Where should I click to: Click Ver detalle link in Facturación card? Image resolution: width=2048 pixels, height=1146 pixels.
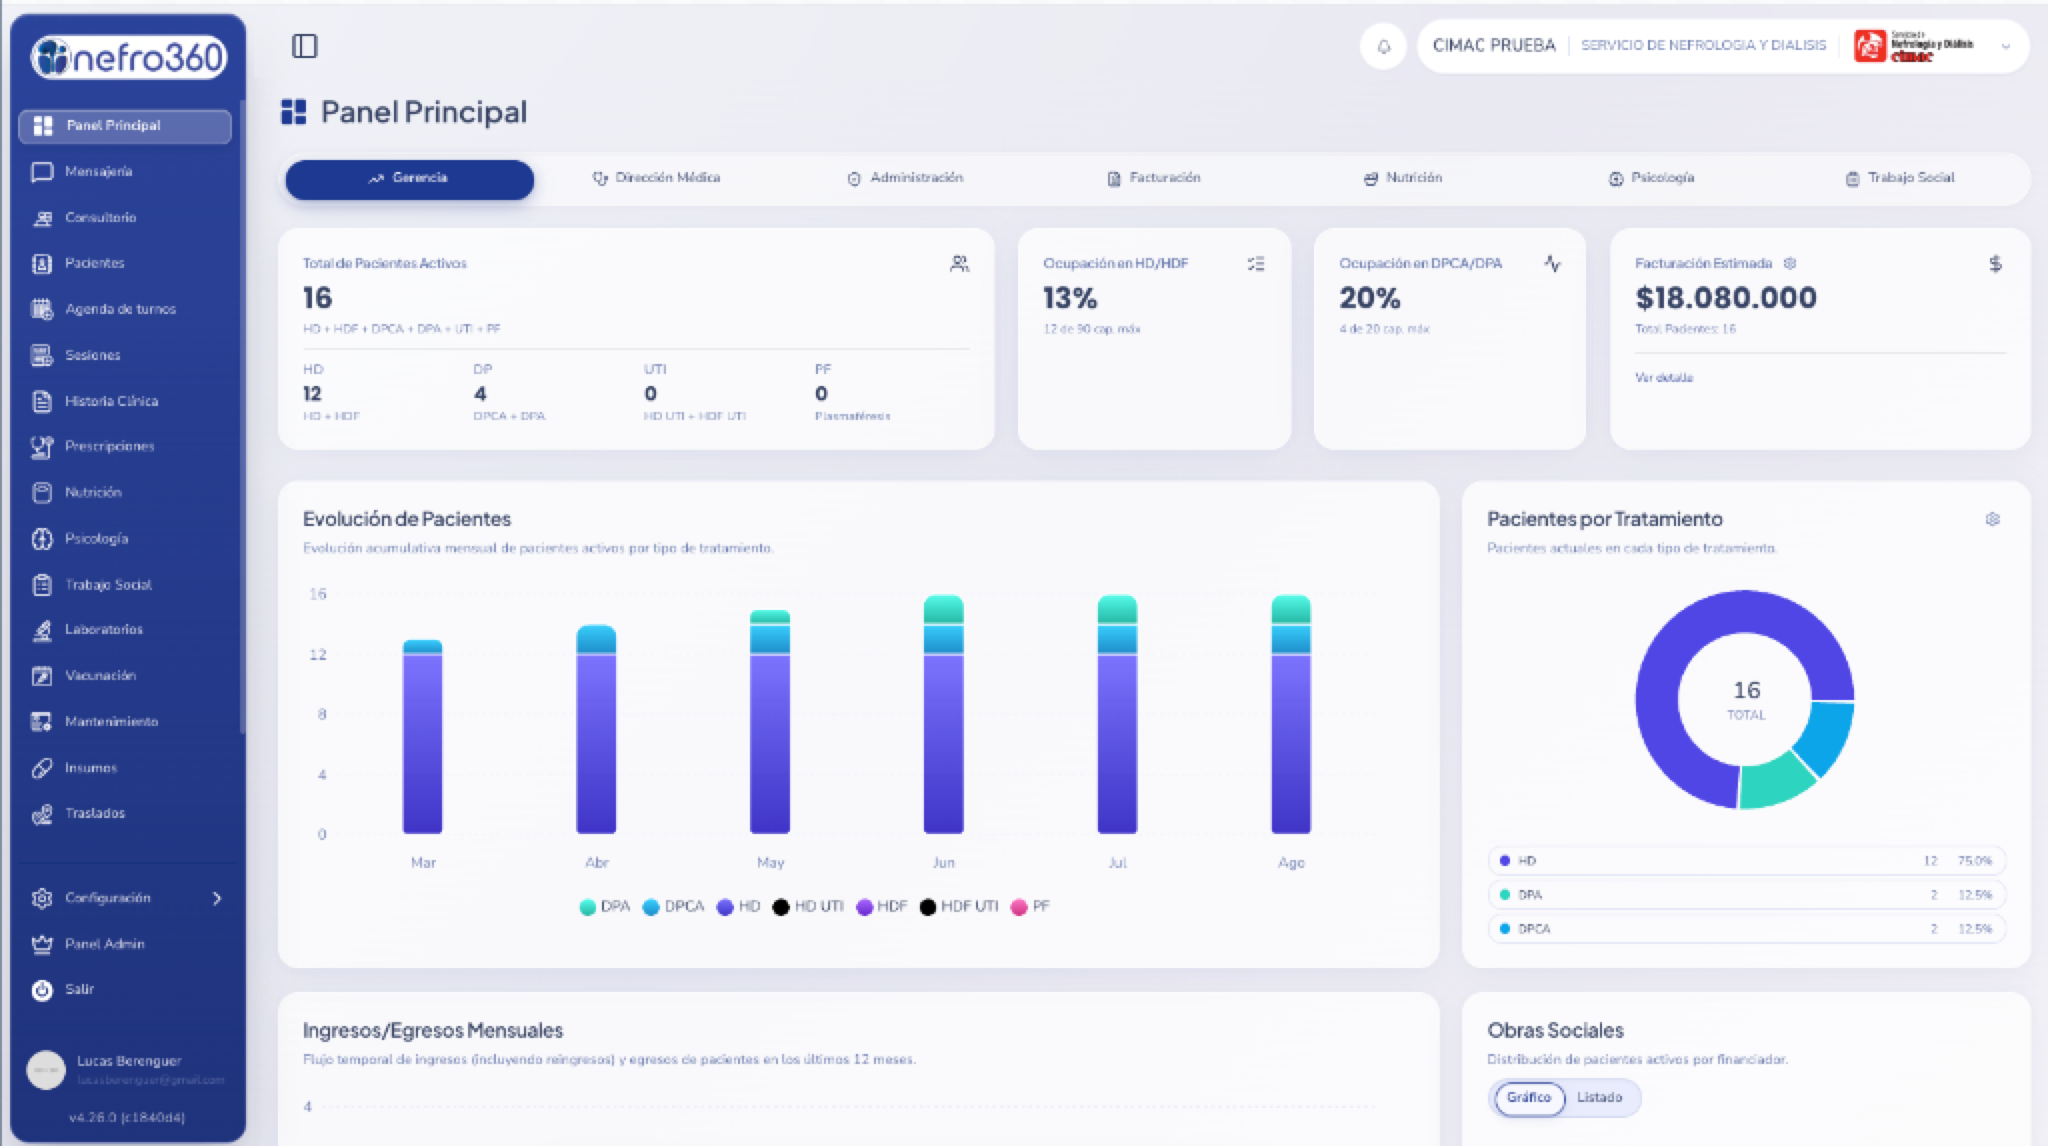tap(1664, 378)
